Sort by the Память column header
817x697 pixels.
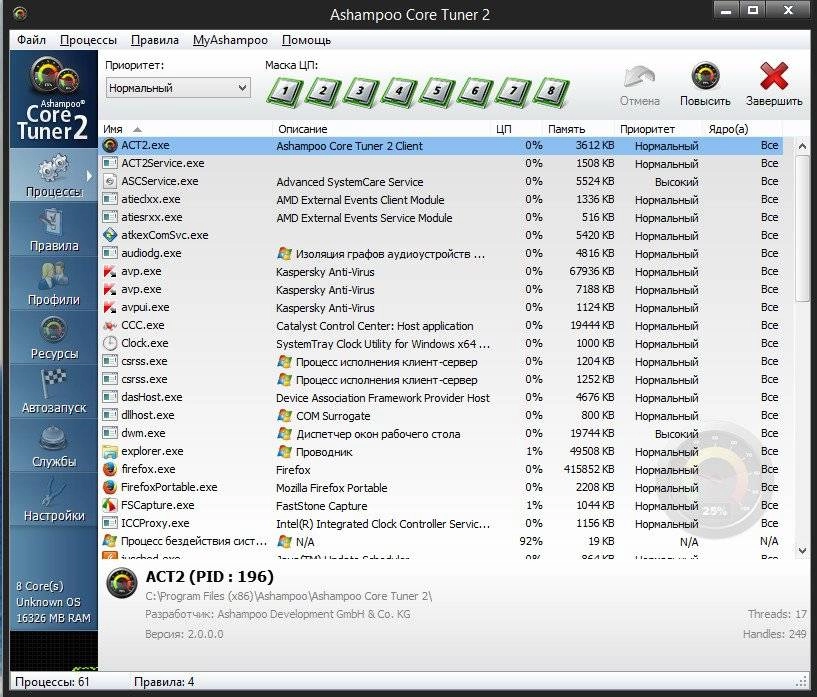click(x=579, y=129)
